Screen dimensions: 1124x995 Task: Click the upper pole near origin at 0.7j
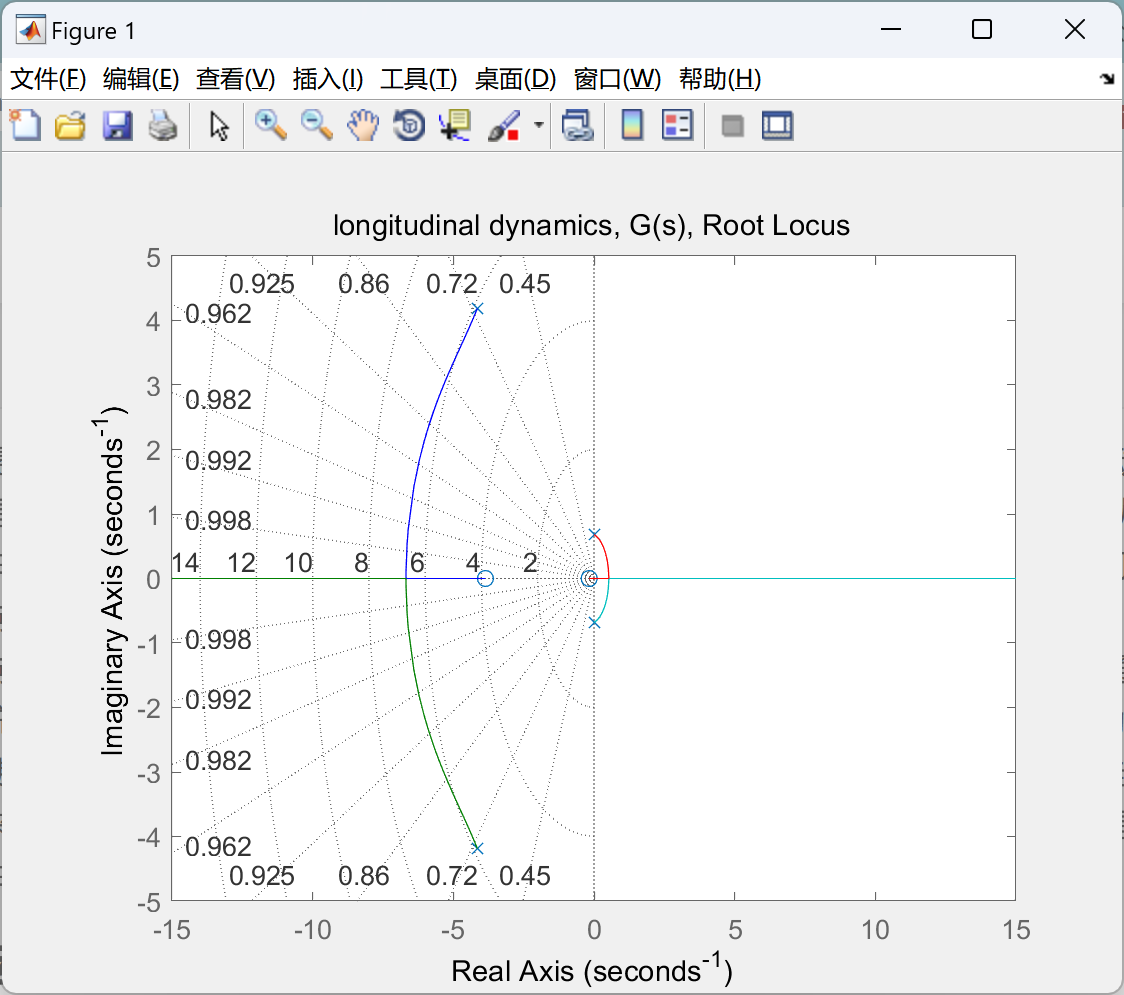coord(594,534)
